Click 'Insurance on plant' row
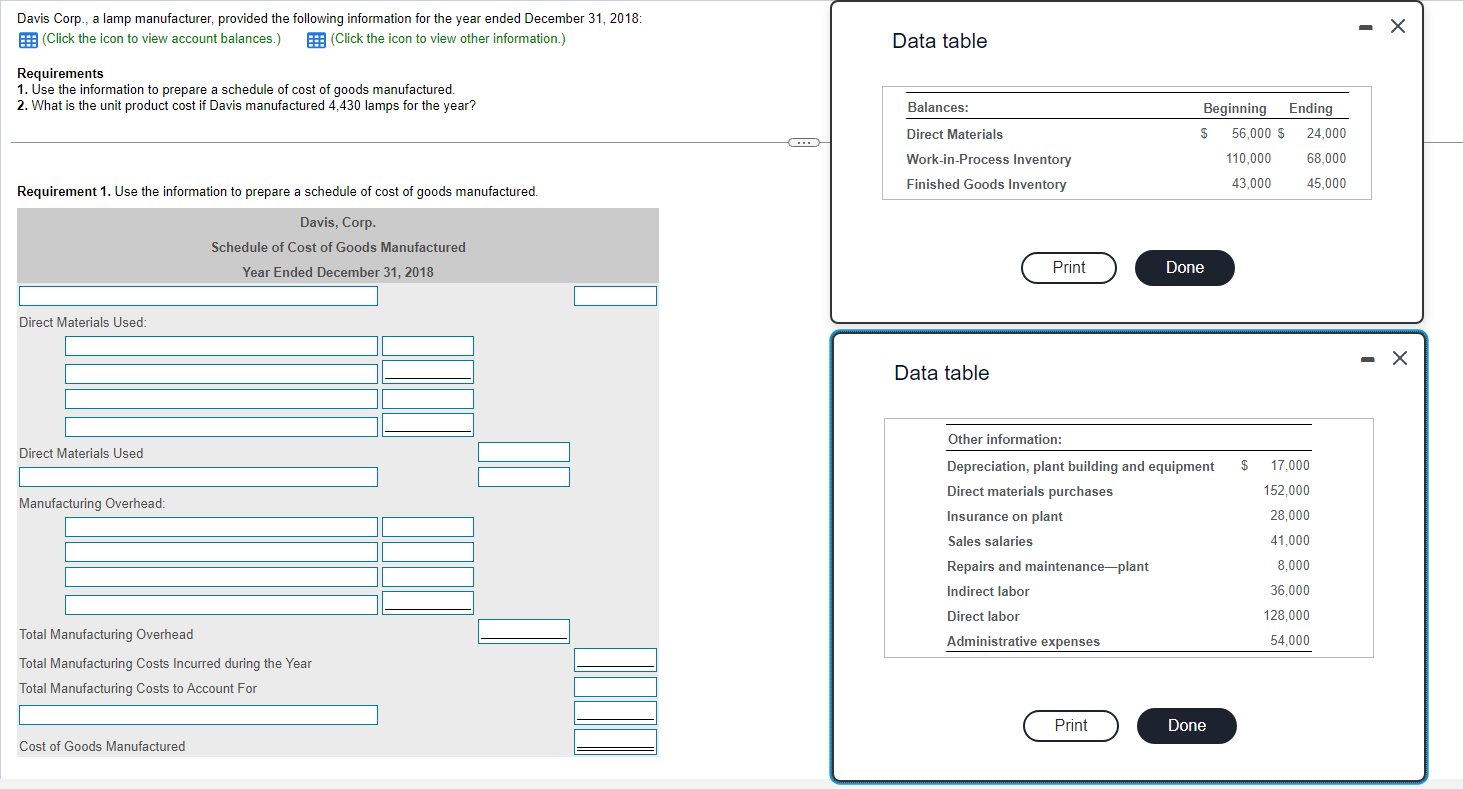Screen dimensions: 1463x789 1004,516
